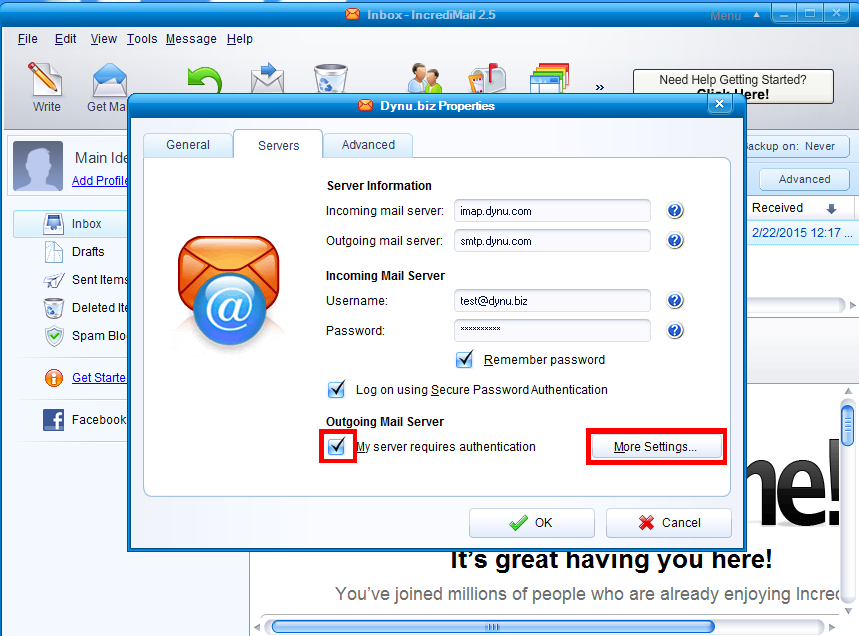Open the Spam Blocker shield folder
This screenshot has width=859, height=636.
click(x=85, y=336)
